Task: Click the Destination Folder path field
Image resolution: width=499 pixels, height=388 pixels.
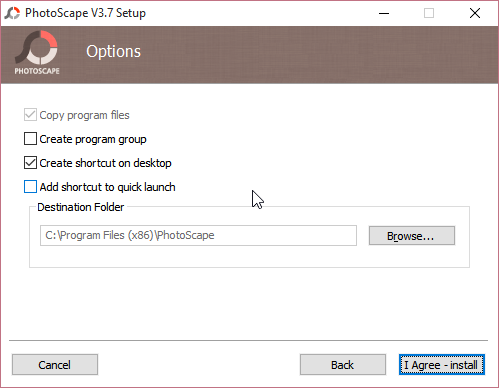Action: [x=198, y=235]
